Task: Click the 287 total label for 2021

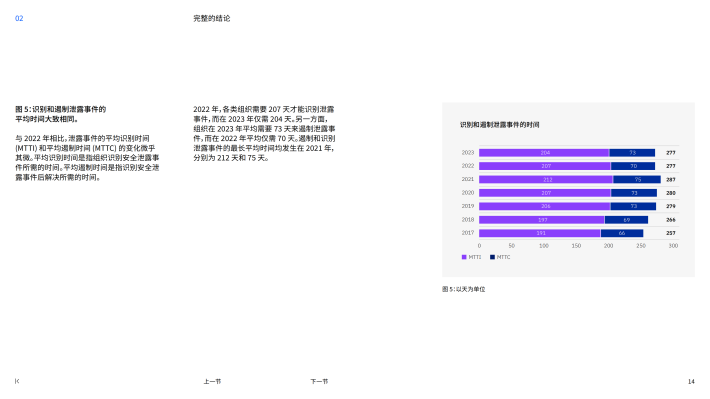Action: point(671,179)
